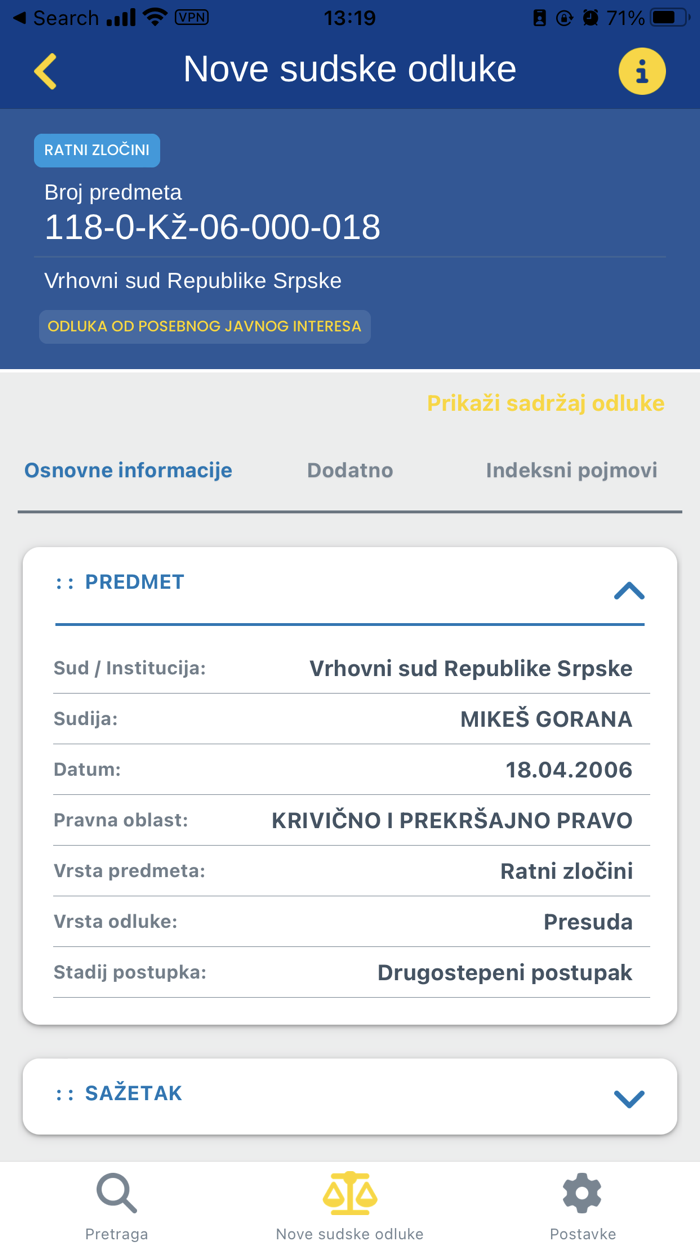Tap the scales icon for Nove sudske odluke

tap(349, 1193)
